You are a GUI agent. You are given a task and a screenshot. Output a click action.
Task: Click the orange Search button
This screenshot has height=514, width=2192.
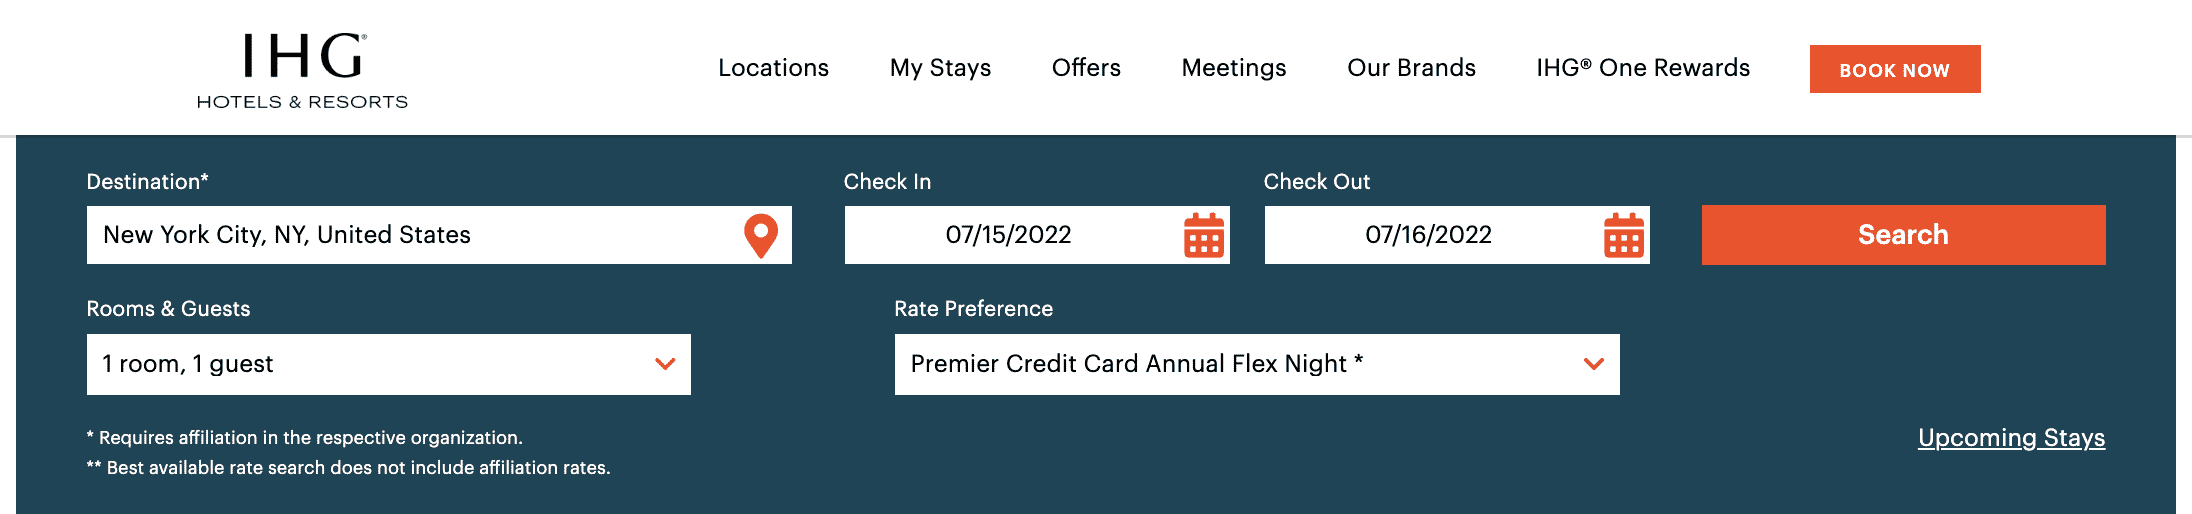point(1903,235)
